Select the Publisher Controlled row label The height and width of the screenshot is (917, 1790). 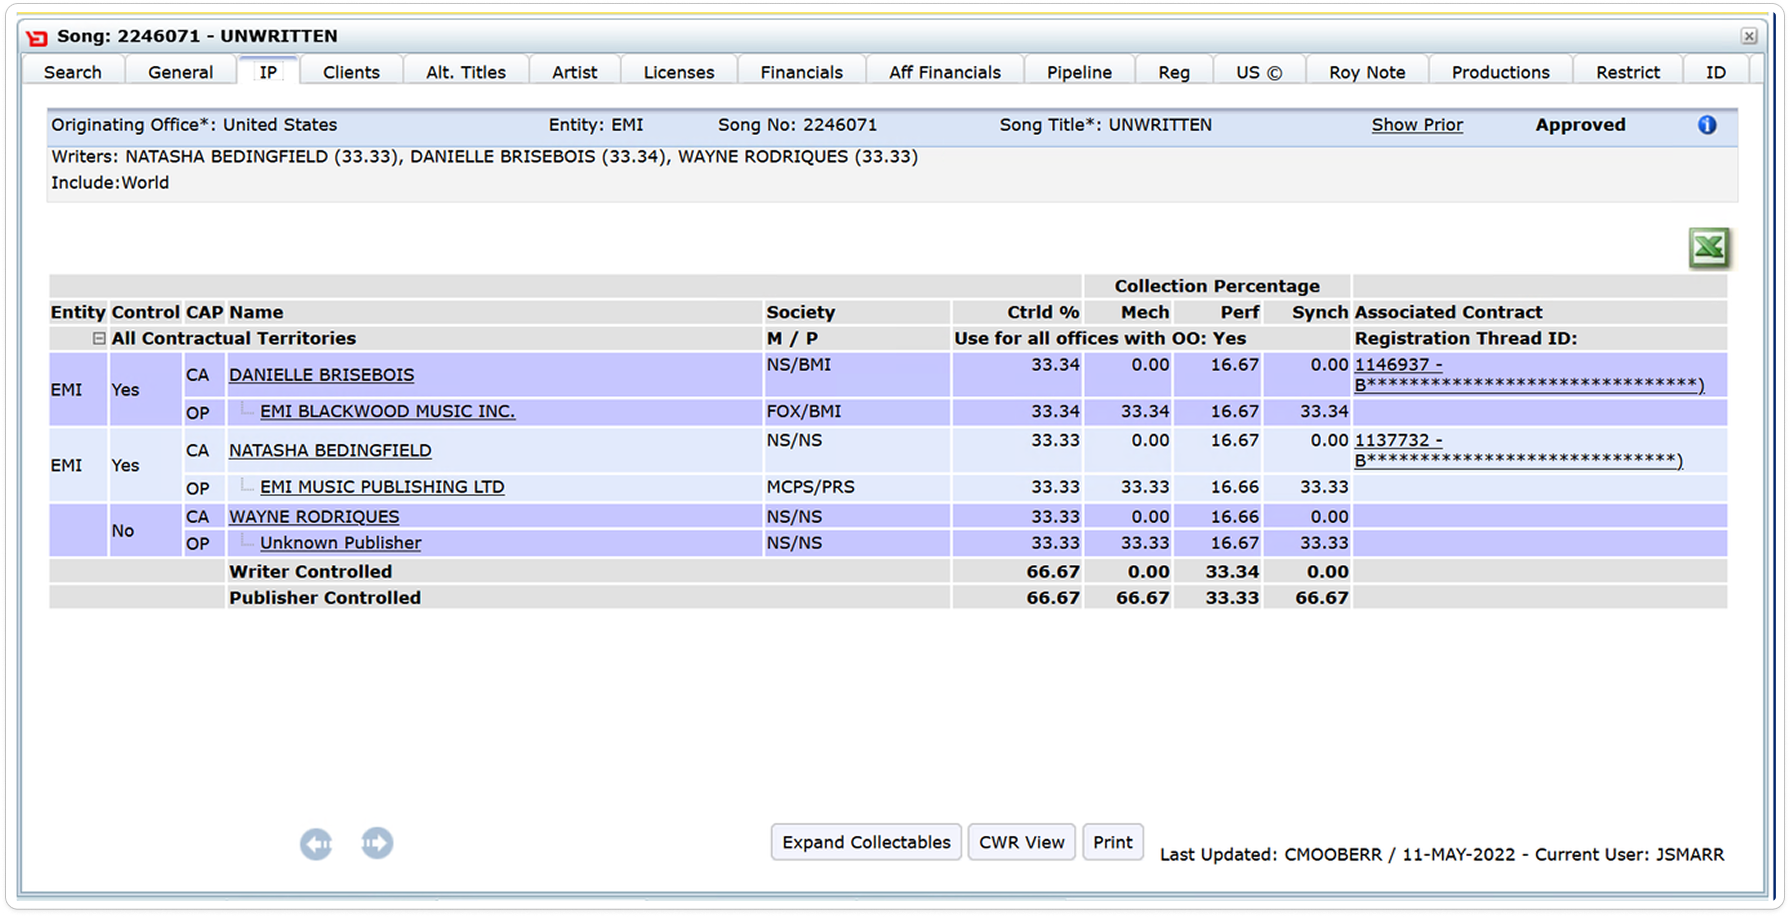[x=325, y=598]
